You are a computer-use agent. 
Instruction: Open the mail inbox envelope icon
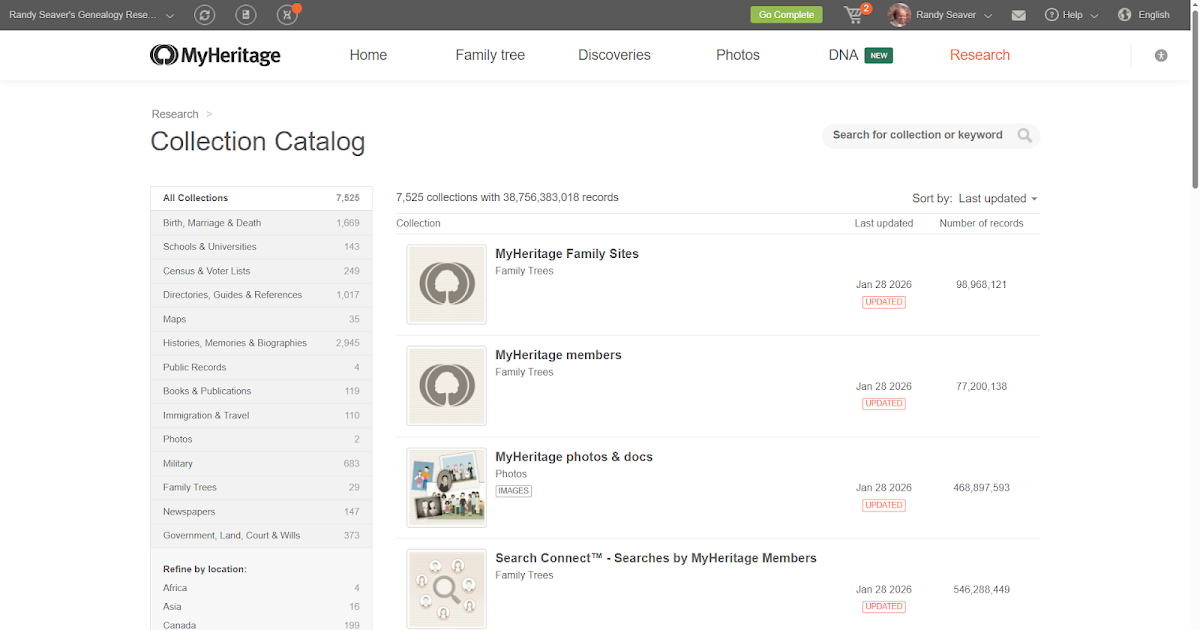1019,15
